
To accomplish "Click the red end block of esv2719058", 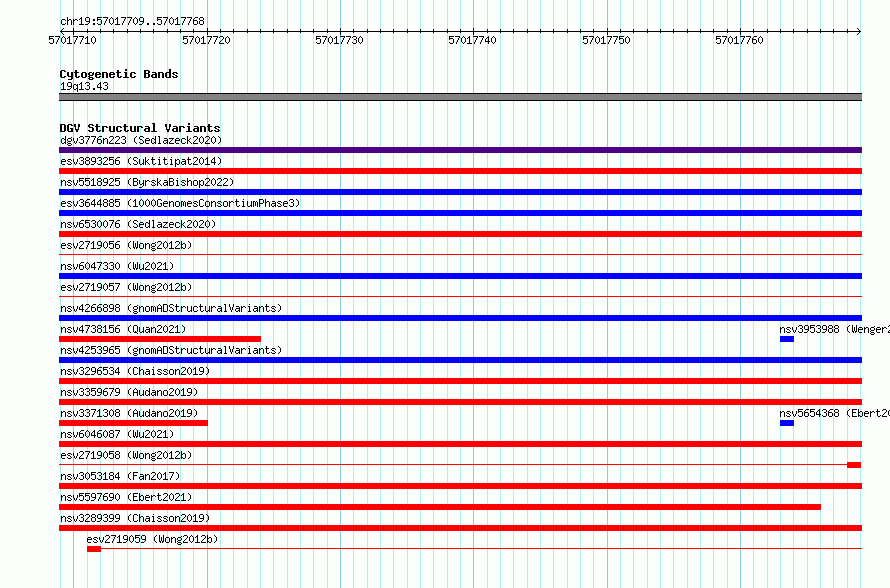I will [x=854, y=465].
